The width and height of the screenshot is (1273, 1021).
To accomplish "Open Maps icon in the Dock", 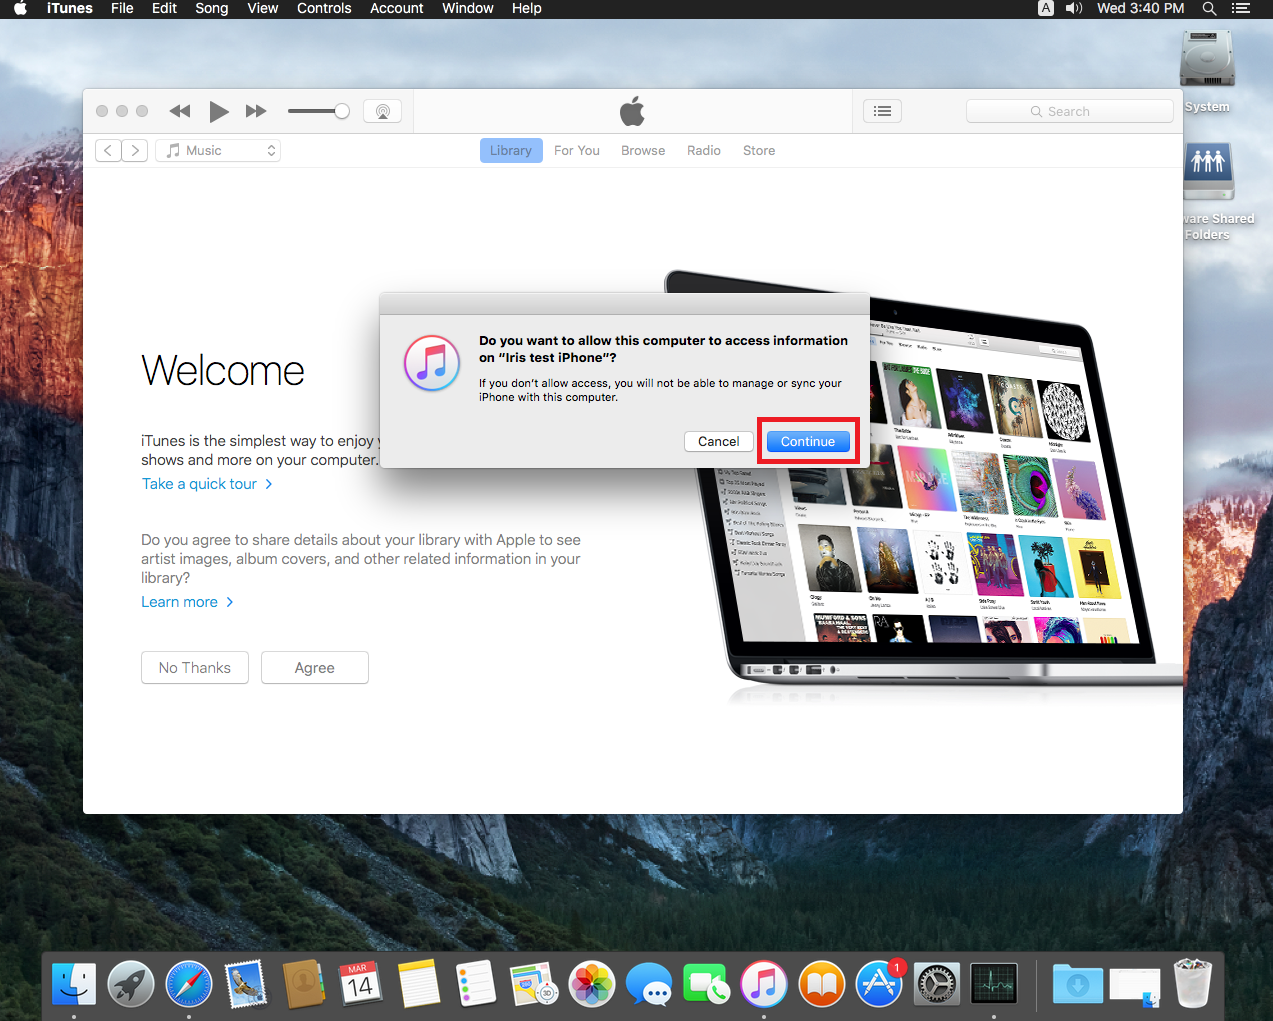I will (534, 984).
